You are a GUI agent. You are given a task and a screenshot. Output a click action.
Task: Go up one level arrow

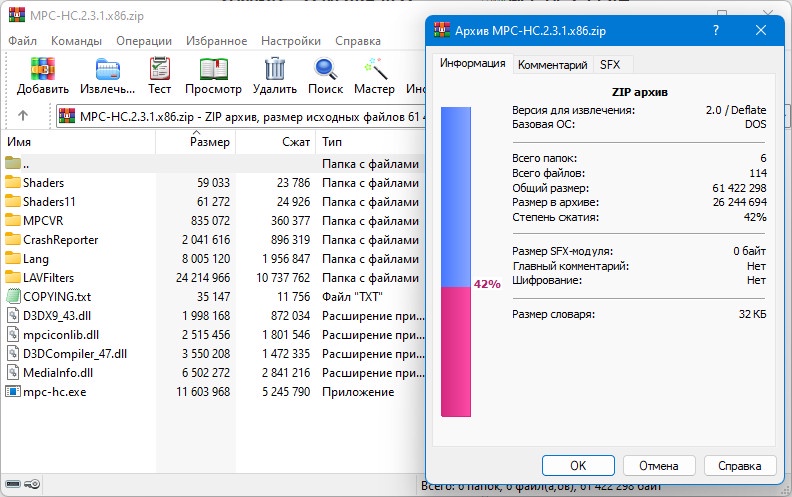pos(23,116)
